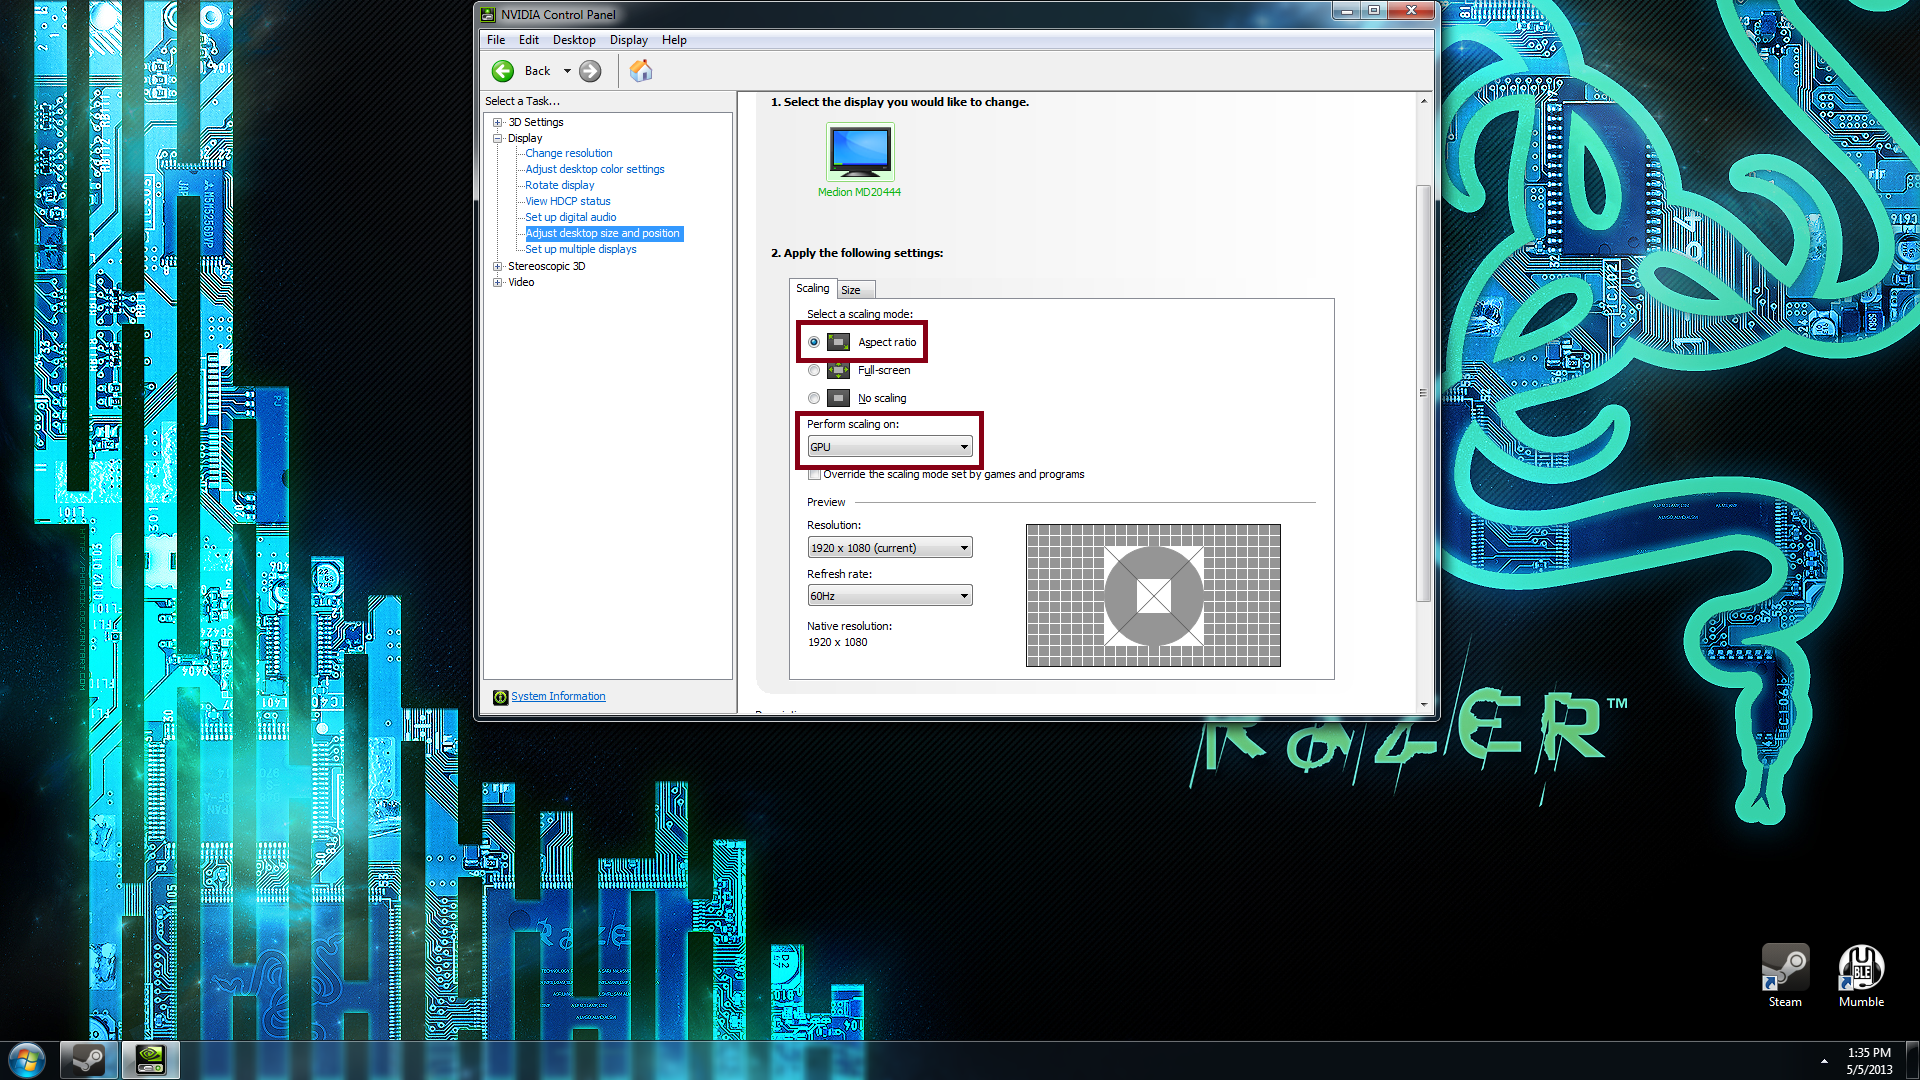This screenshot has height=1080, width=1920.
Task: Click the NVIDIA Control Panel title icon
Action: (x=488, y=15)
